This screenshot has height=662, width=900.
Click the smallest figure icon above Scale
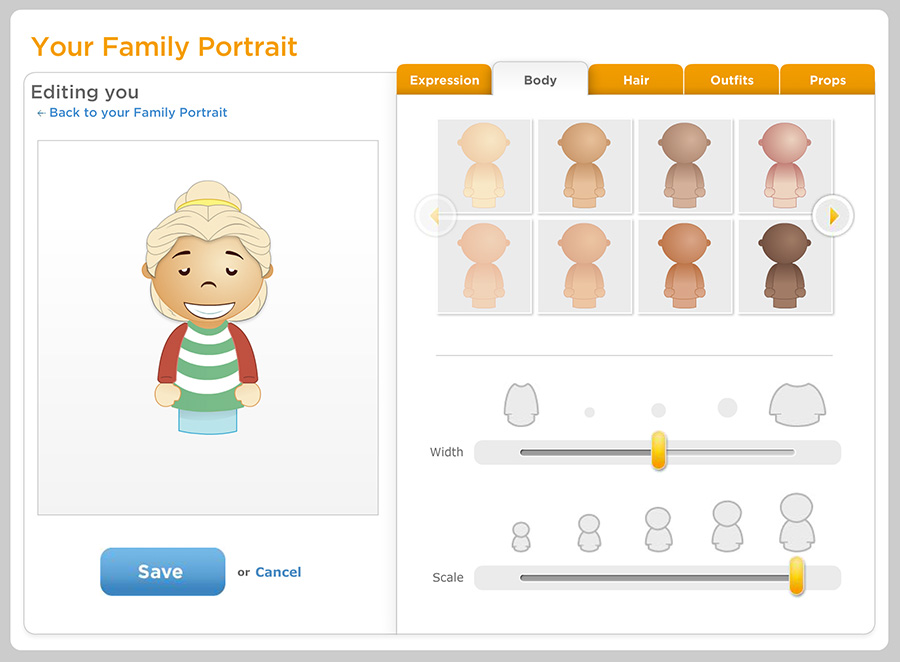click(521, 537)
